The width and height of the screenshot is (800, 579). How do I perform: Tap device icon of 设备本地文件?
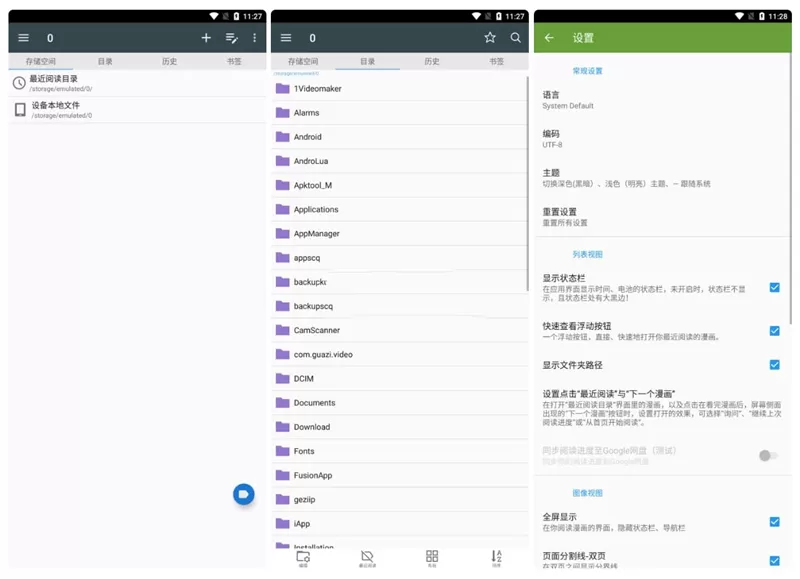tap(20, 110)
